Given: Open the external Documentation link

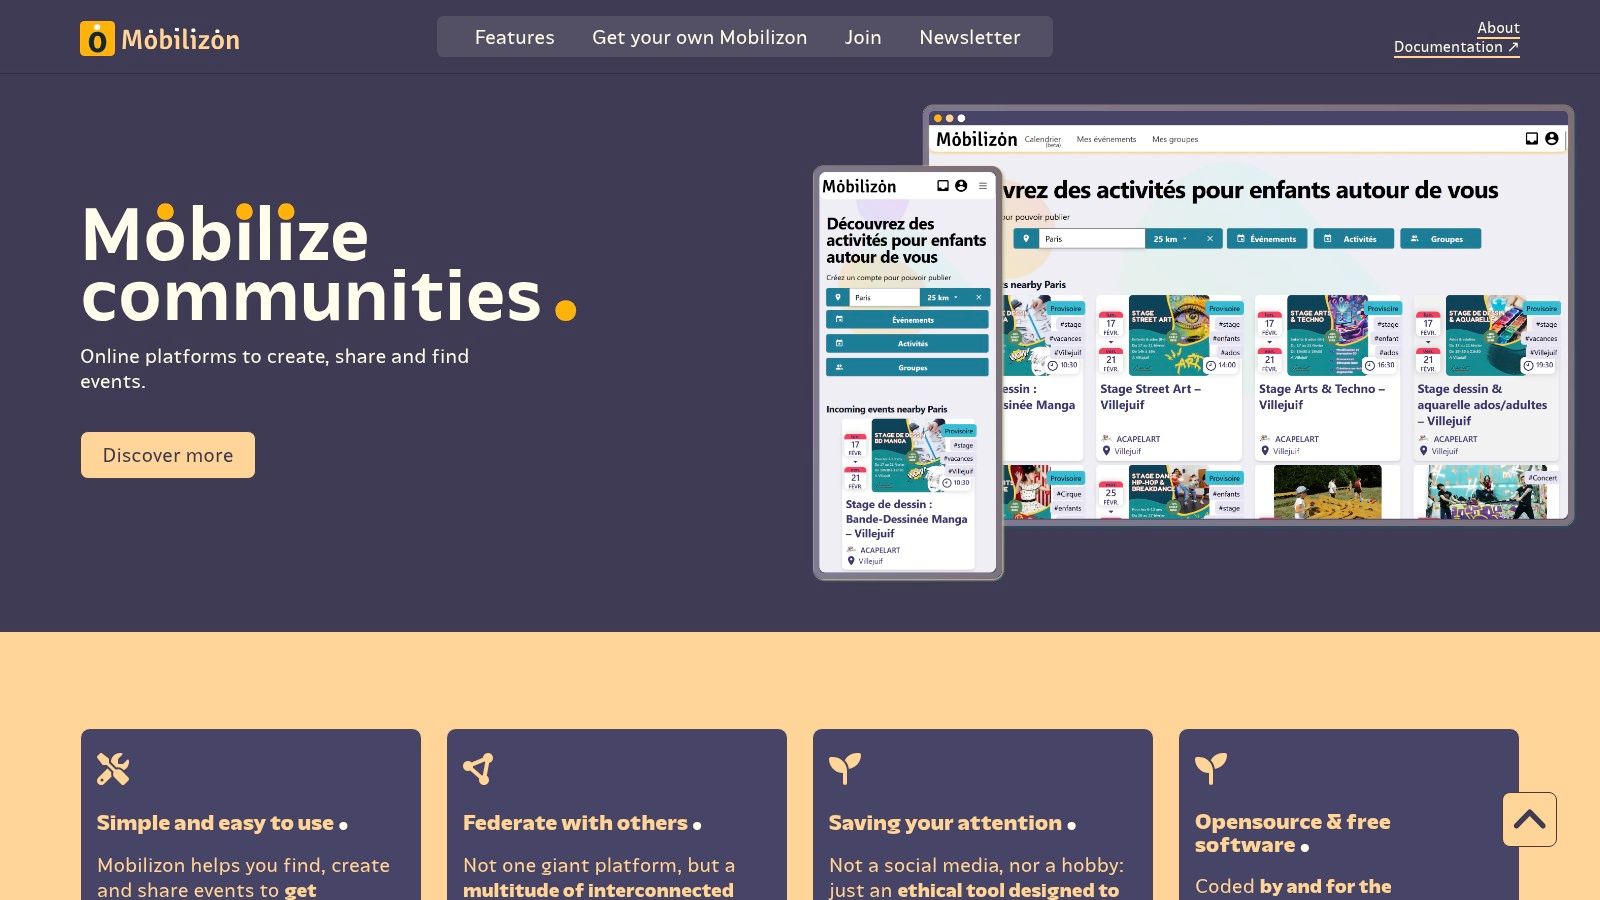Looking at the screenshot, I should [x=1456, y=47].
